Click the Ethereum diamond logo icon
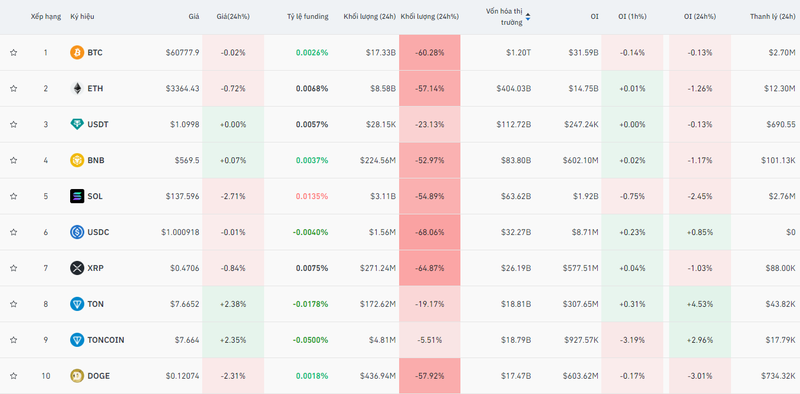 coord(77,88)
